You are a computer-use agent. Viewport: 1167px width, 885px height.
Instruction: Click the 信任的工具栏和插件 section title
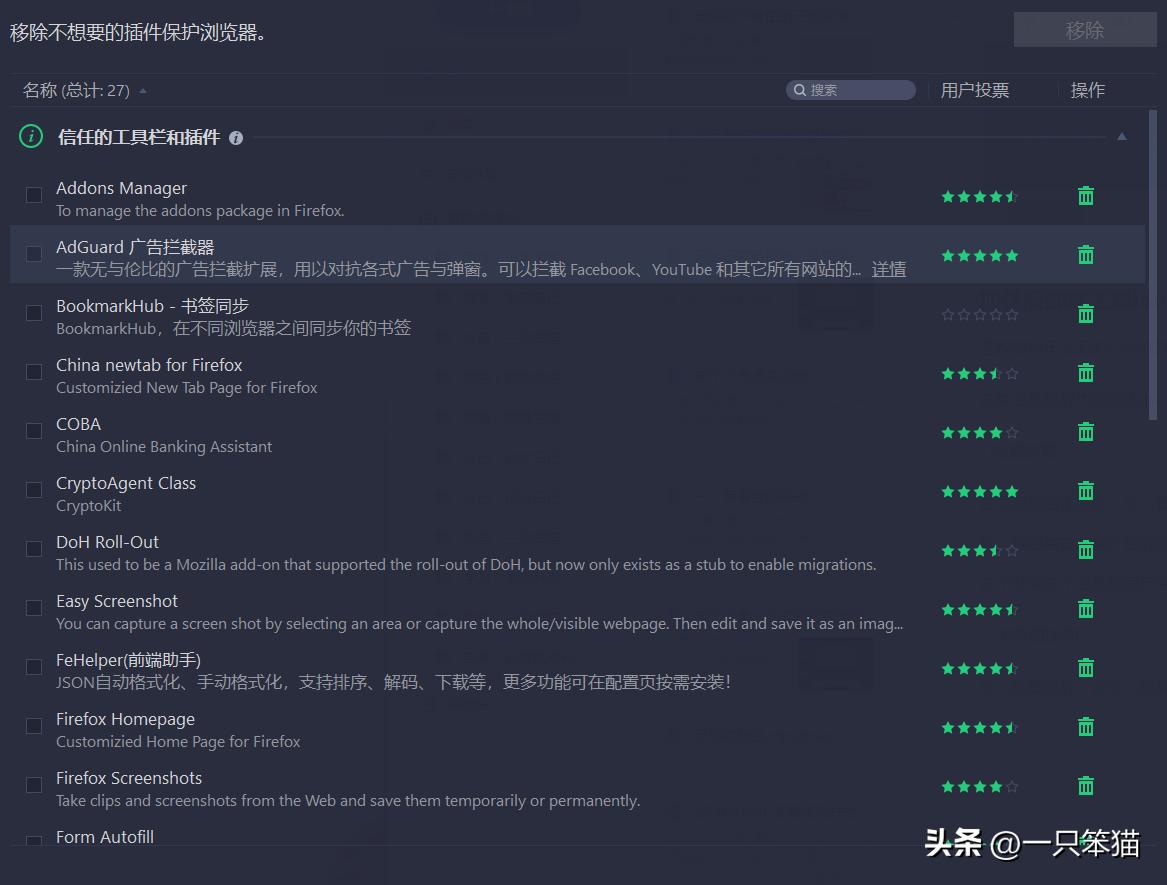tap(139, 138)
